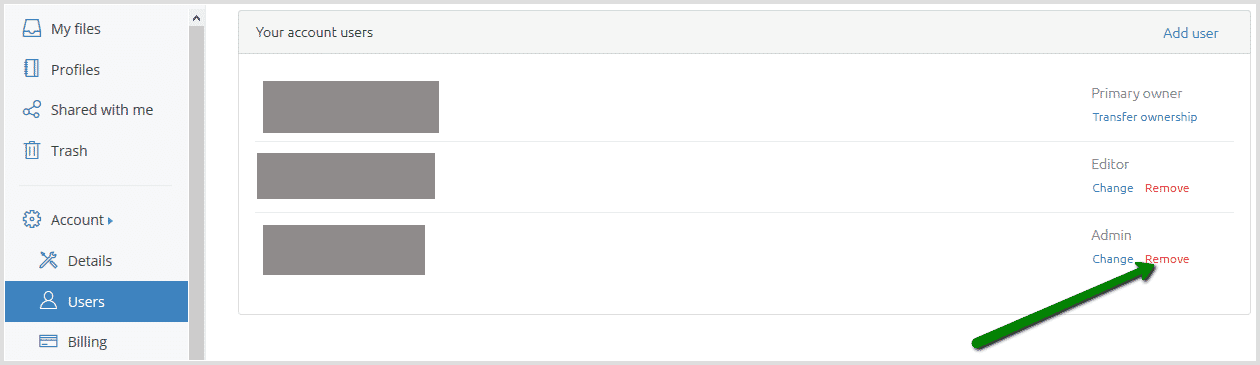Click the Shared with me share icon
This screenshot has width=1260, height=365.
click(31, 110)
